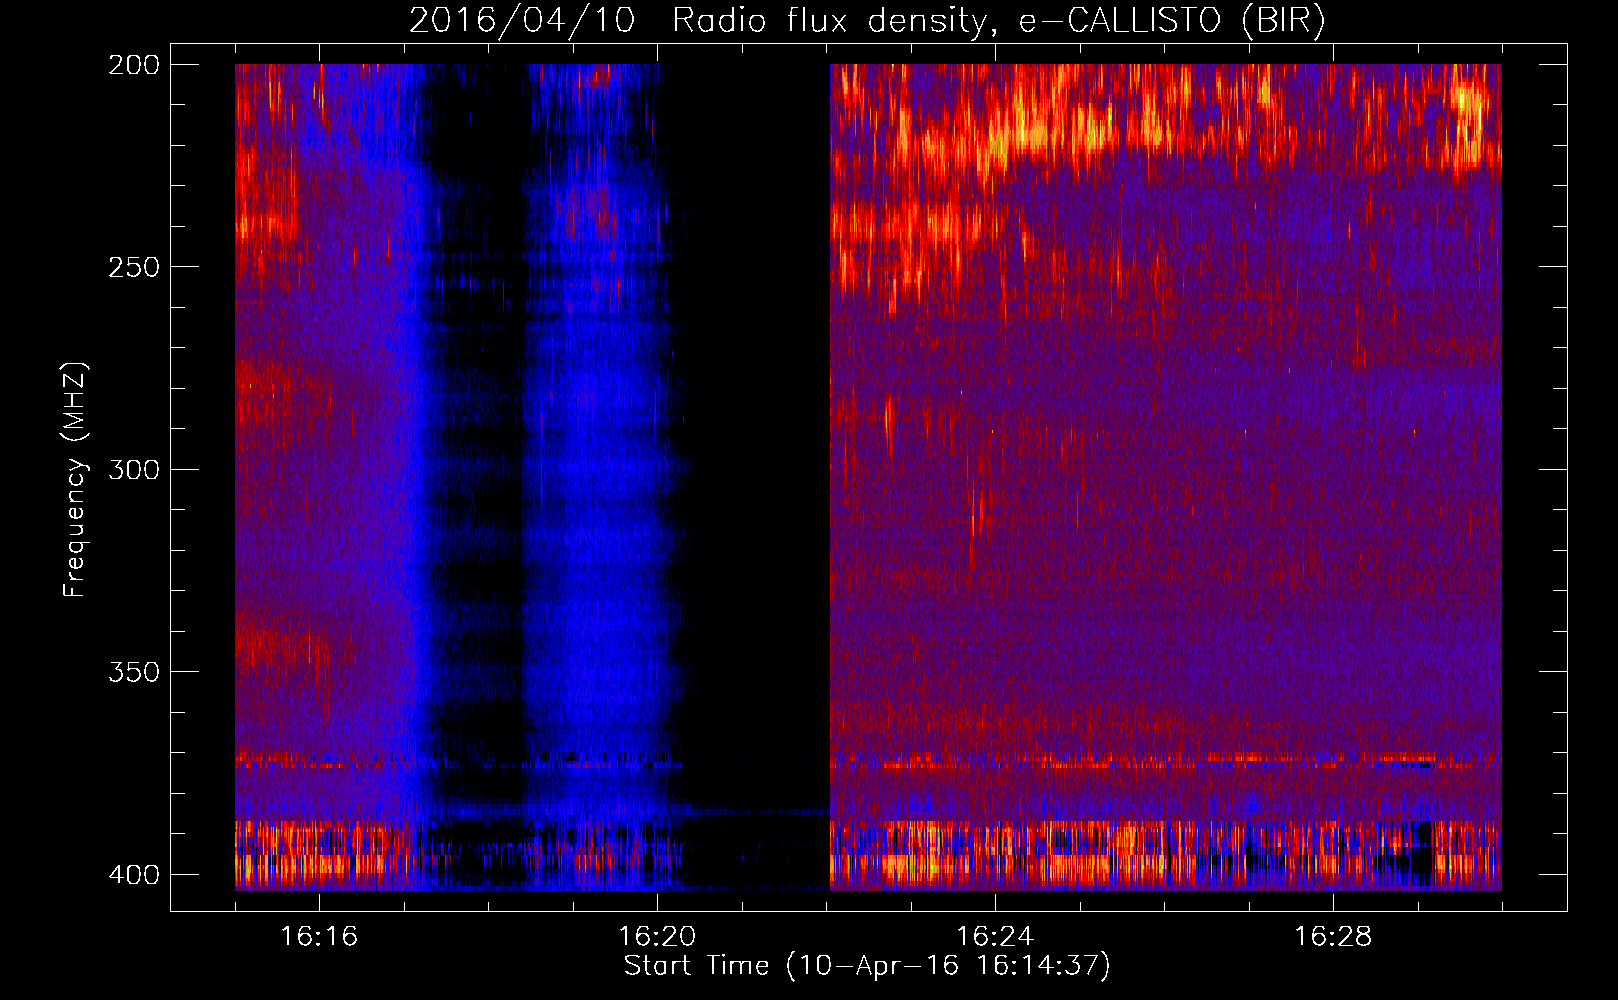Click the 300 frequency tick label
The height and width of the screenshot is (1000, 1618).
click(134, 469)
